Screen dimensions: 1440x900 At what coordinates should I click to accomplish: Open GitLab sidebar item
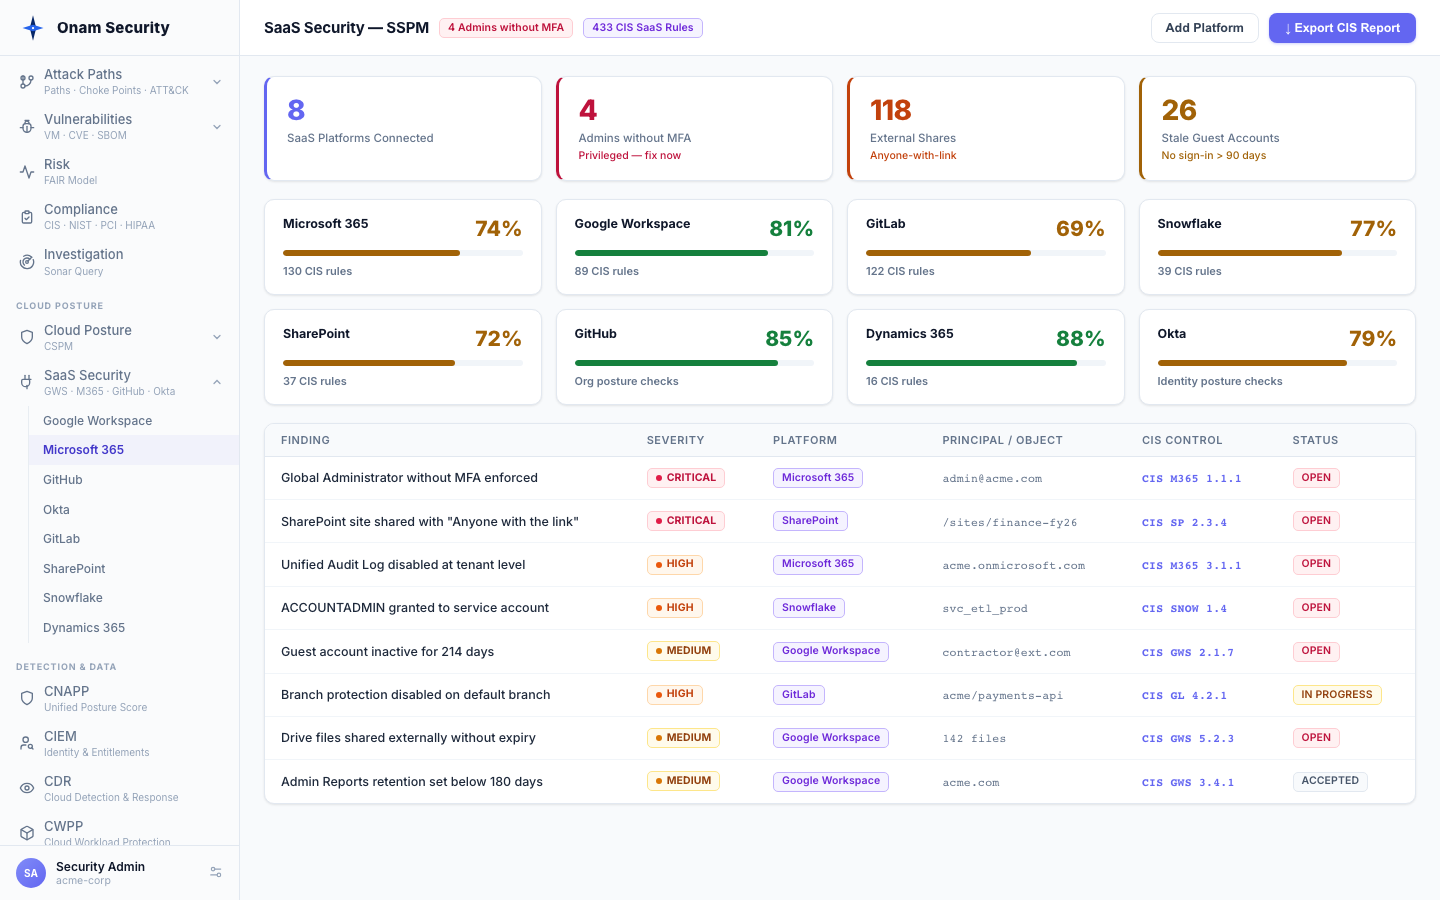pyautogui.click(x=134, y=539)
